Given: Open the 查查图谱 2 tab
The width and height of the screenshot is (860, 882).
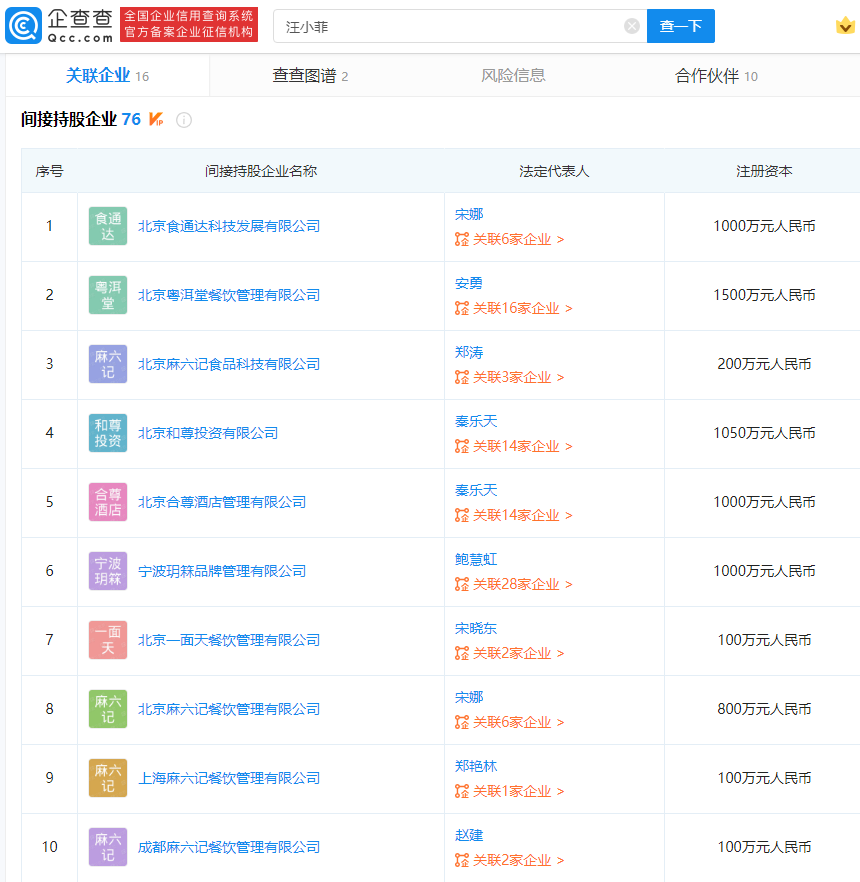Looking at the screenshot, I should tap(310, 75).
